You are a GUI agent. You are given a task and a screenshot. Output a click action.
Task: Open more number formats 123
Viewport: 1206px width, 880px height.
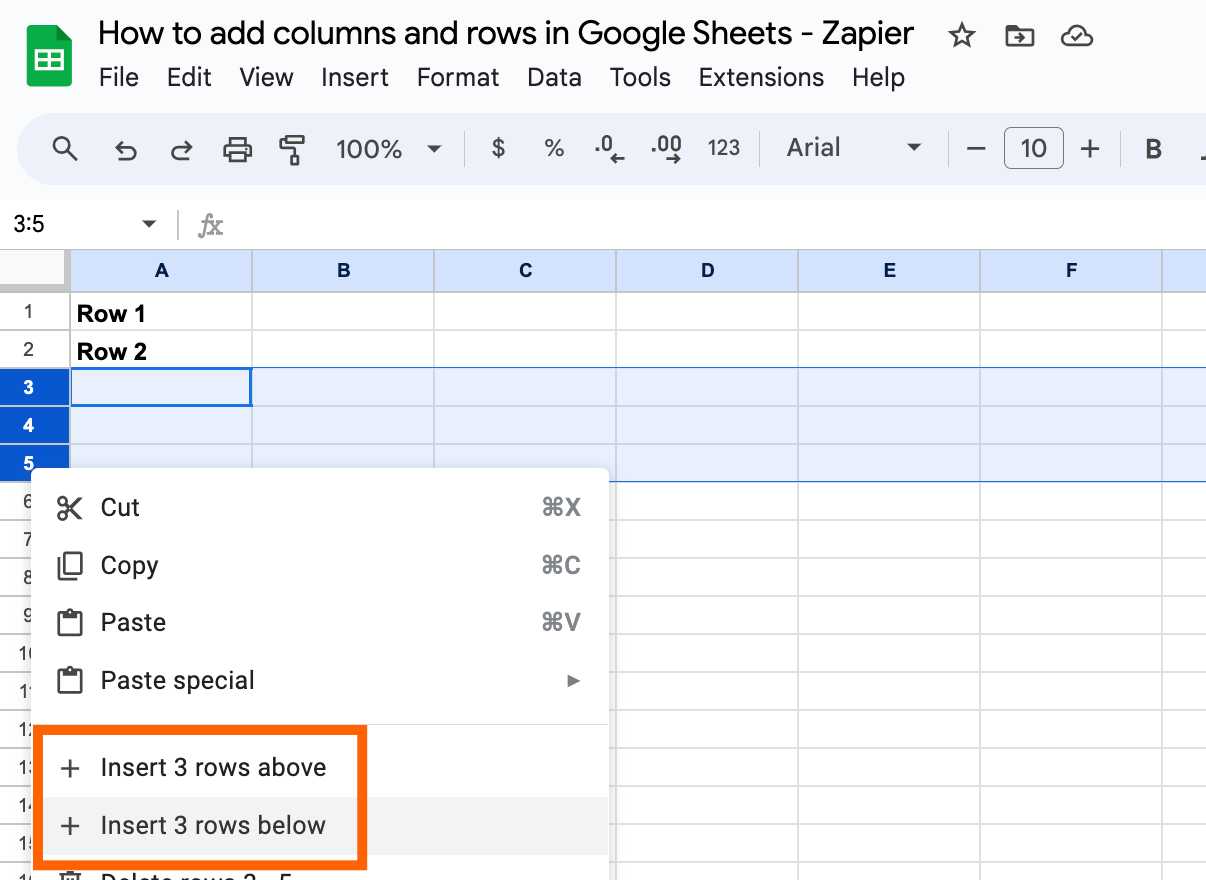click(x=723, y=149)
